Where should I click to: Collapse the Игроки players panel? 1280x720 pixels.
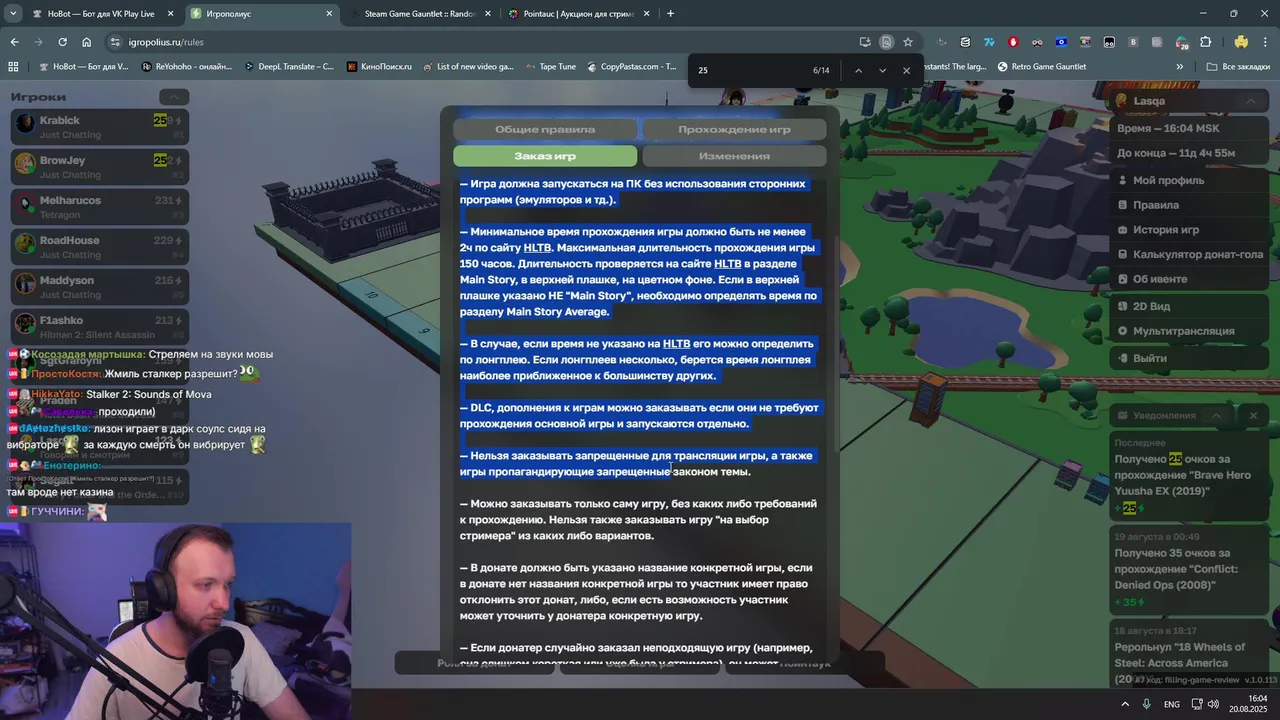[x=173, y=97]
